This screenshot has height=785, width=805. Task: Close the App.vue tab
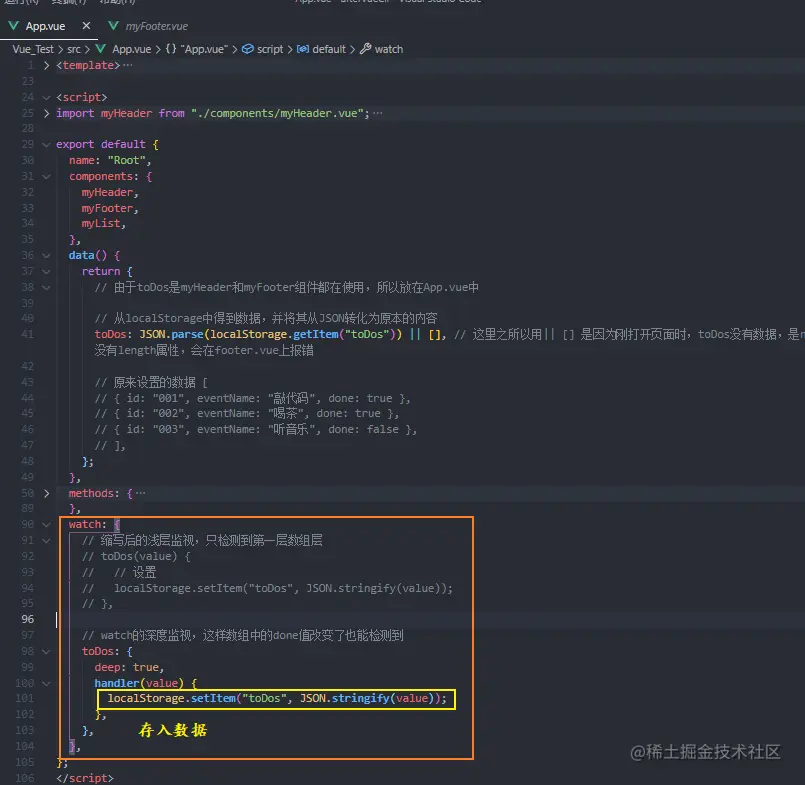pyautogui.click(x=86, y=26)
